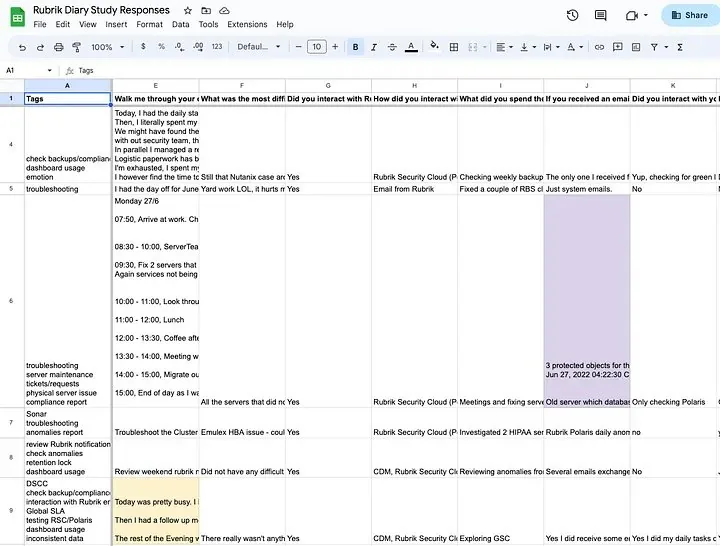Screen dimensions: 720x546
Task: Select column E header
Action: click(x=156, y=85)
